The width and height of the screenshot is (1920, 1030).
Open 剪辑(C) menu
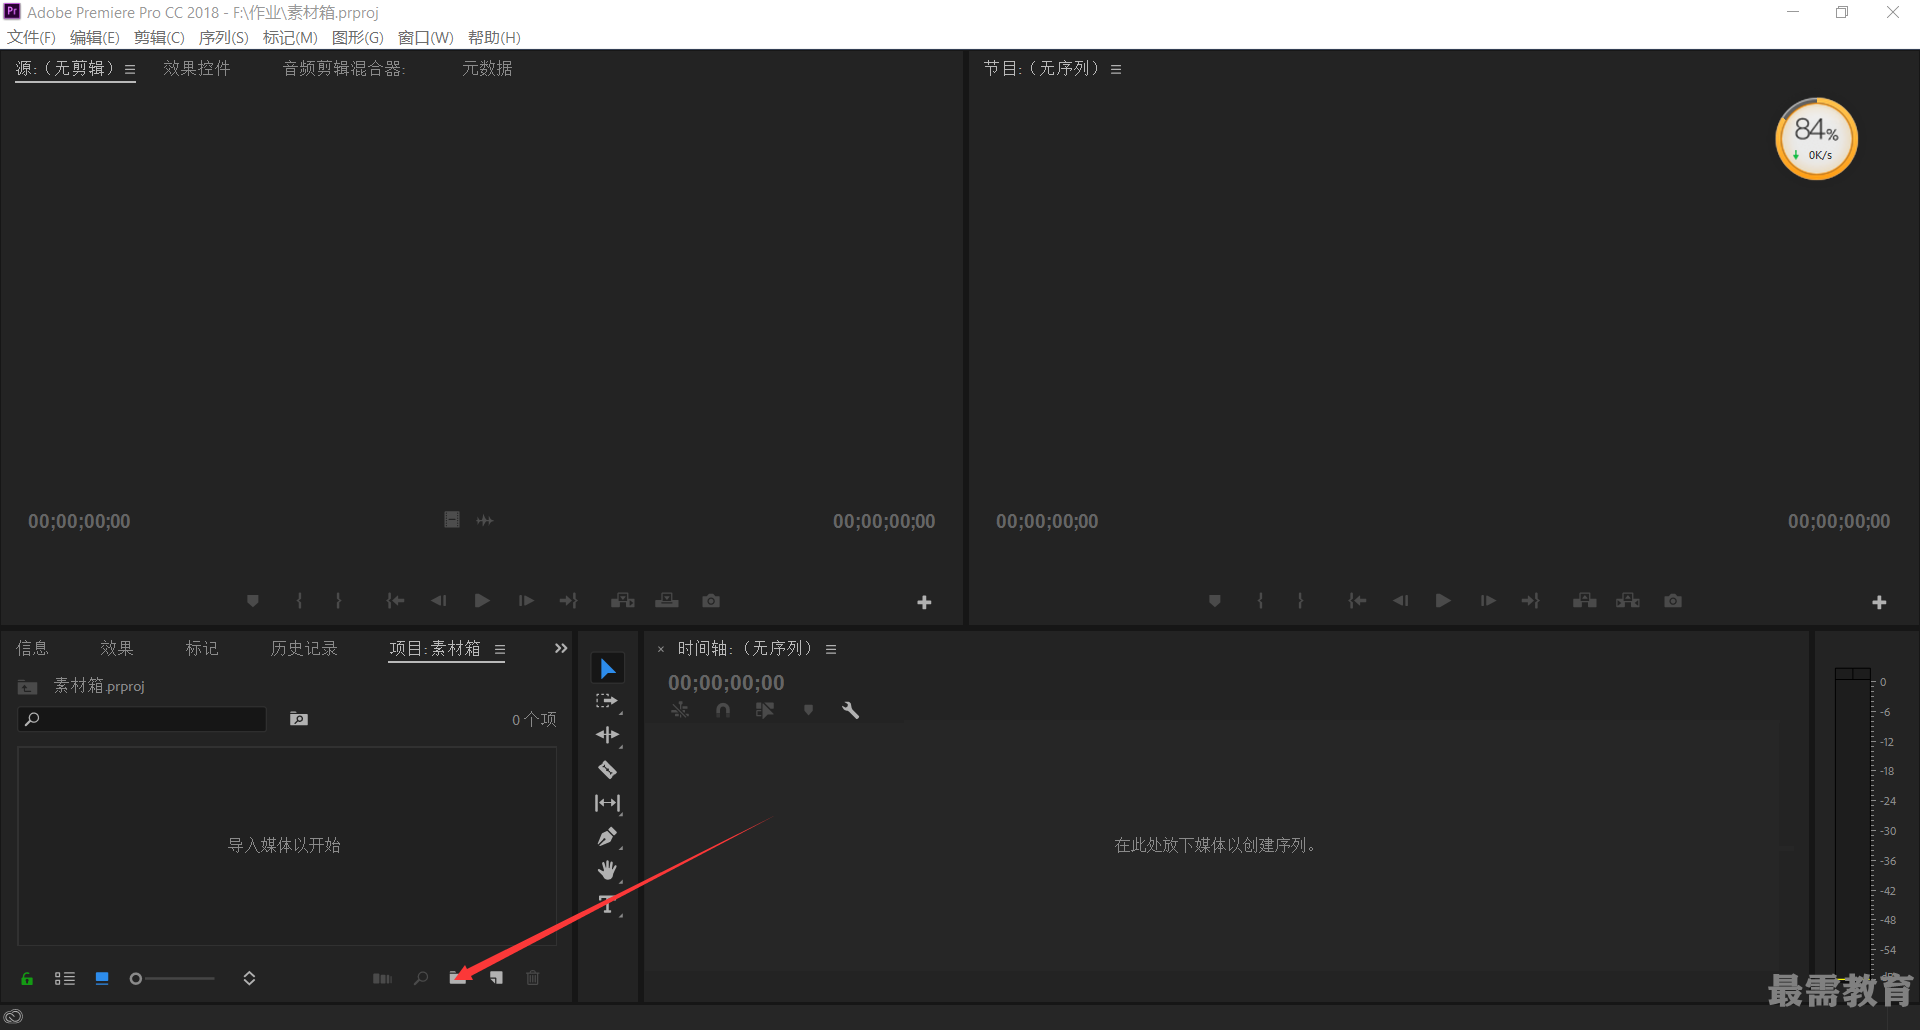[x=159, y=37]
